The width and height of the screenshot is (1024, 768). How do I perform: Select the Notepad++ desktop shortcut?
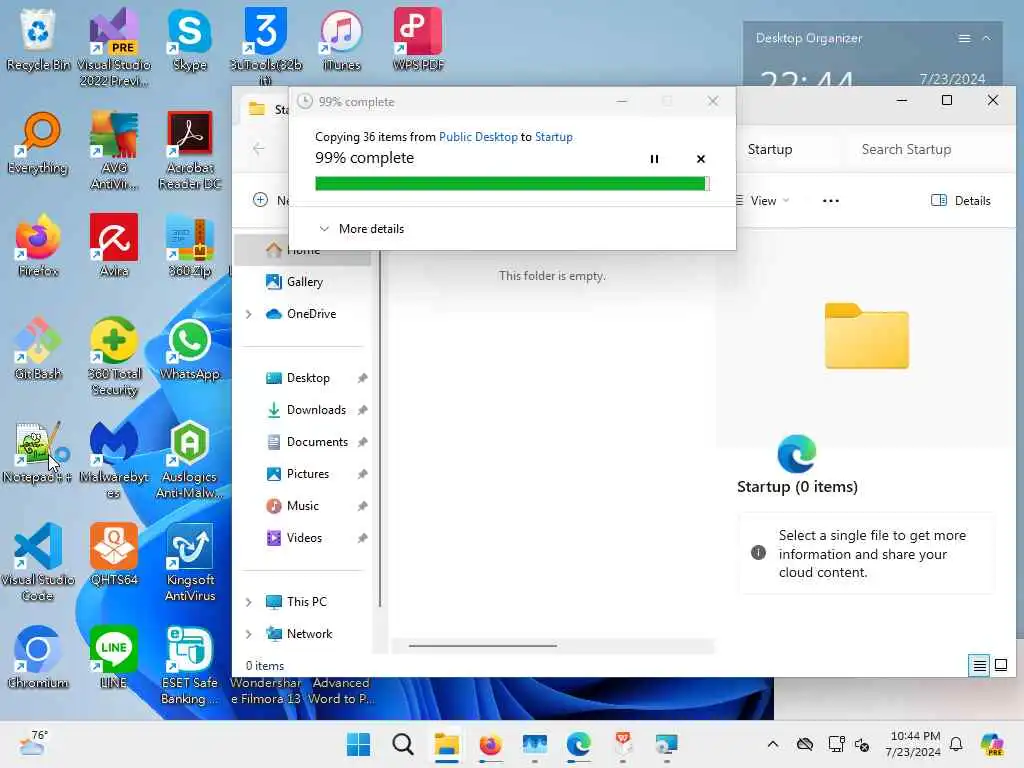pyautogui.click(x=38, y=452)
